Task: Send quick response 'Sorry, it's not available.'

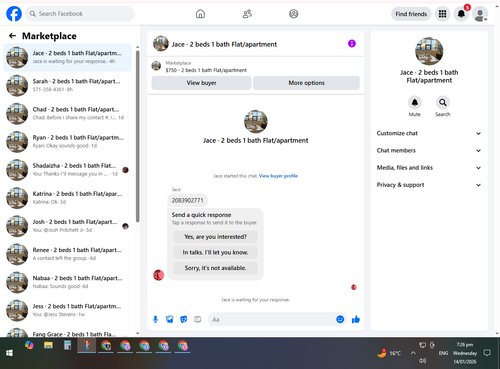Action: coord(215,268)
